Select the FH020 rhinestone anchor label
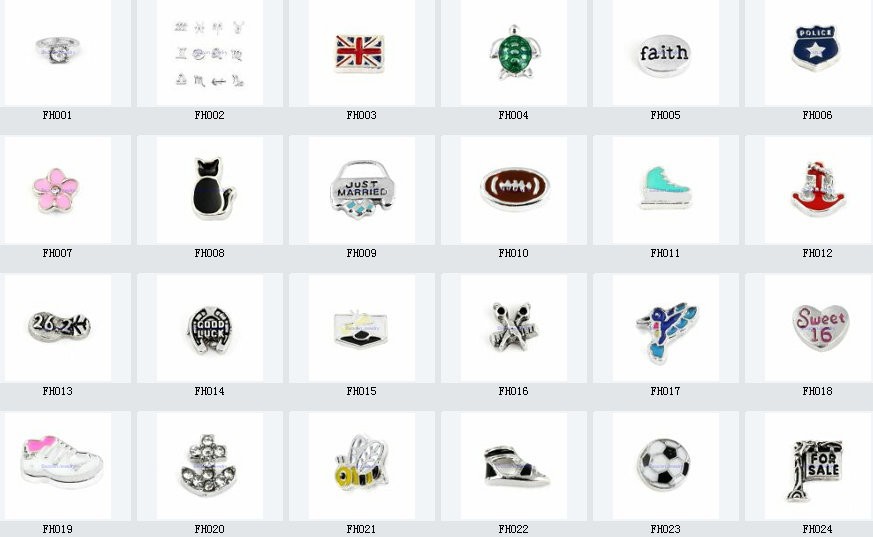This screenshot has width=873, height=537. (209, 529)
